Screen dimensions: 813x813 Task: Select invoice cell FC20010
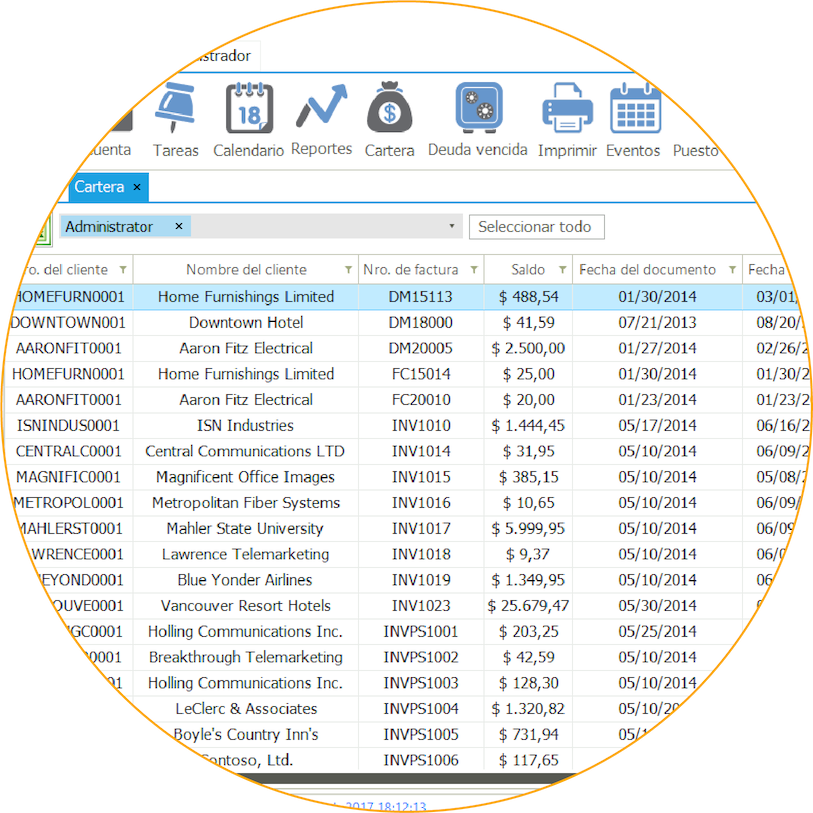[420, 400]
